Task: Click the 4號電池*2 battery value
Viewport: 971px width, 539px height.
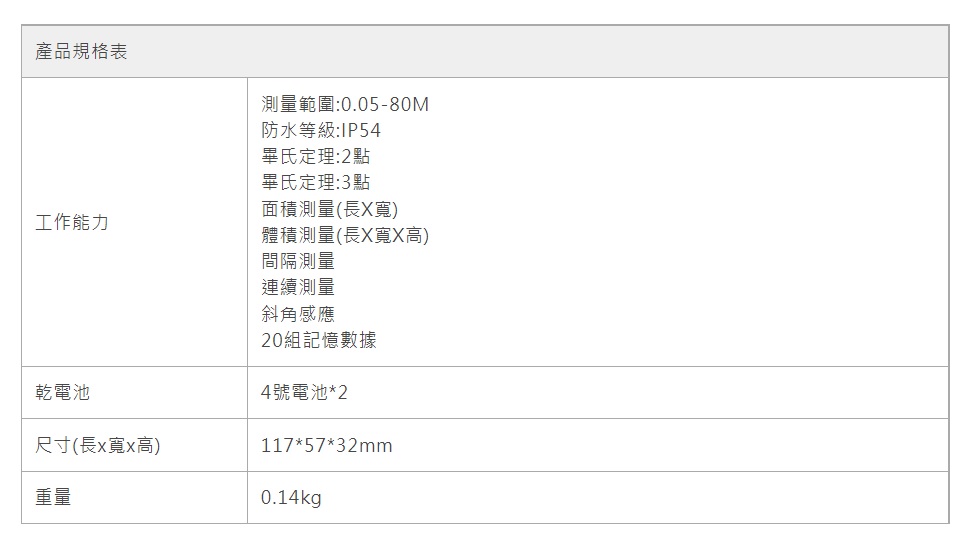Action: click(304, 393)
